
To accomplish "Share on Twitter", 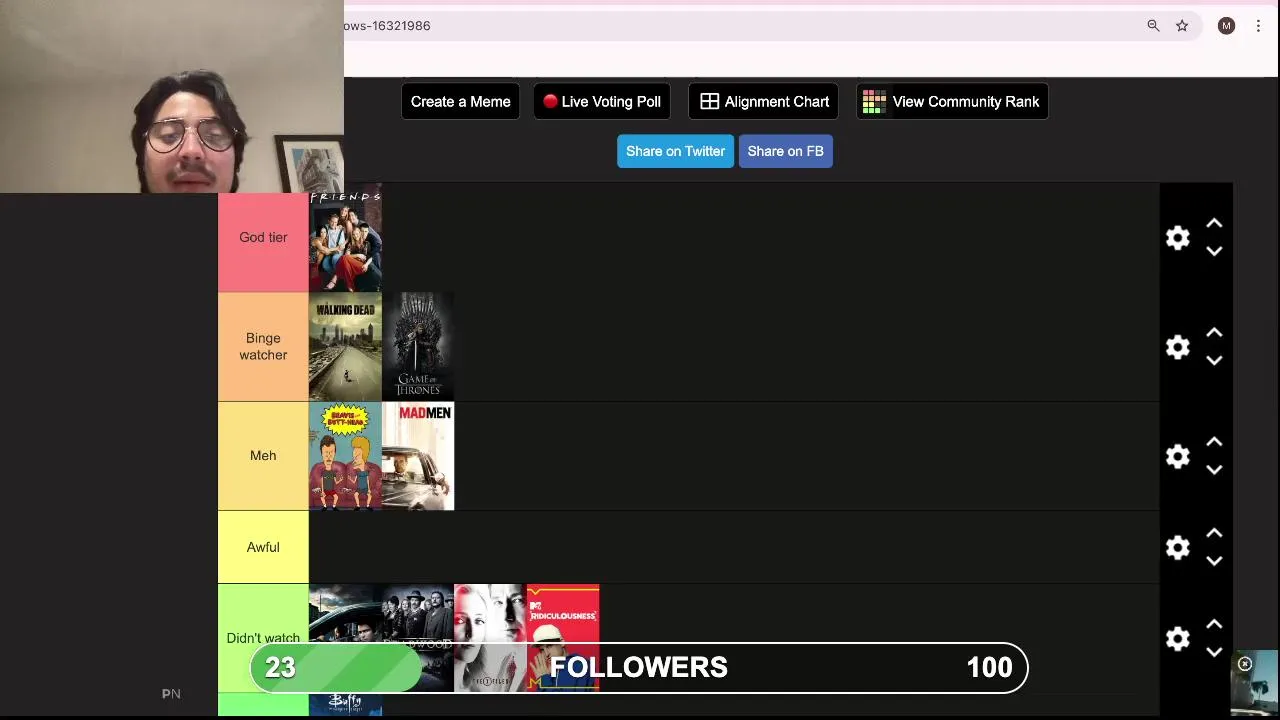I will click(x=675, y=151).
